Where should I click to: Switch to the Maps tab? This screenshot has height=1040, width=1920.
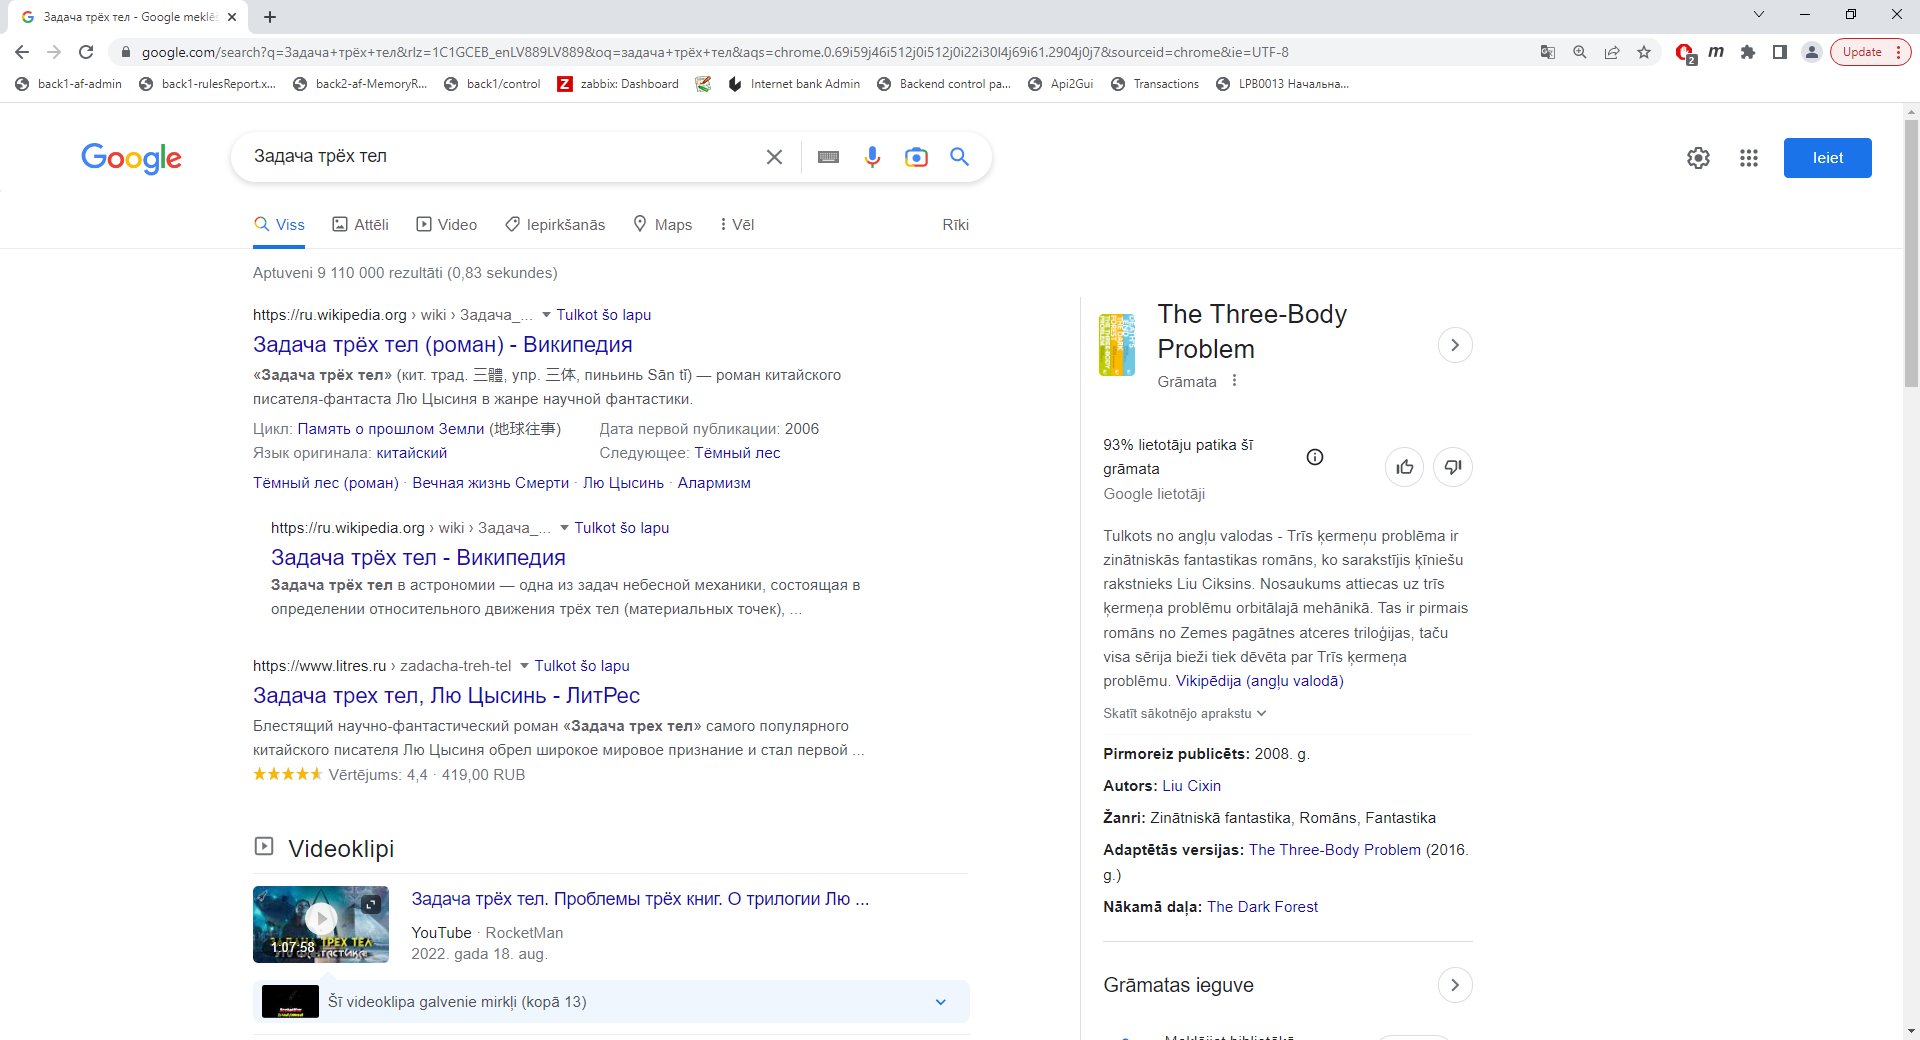pyautogui.click(x=662, y=225)
